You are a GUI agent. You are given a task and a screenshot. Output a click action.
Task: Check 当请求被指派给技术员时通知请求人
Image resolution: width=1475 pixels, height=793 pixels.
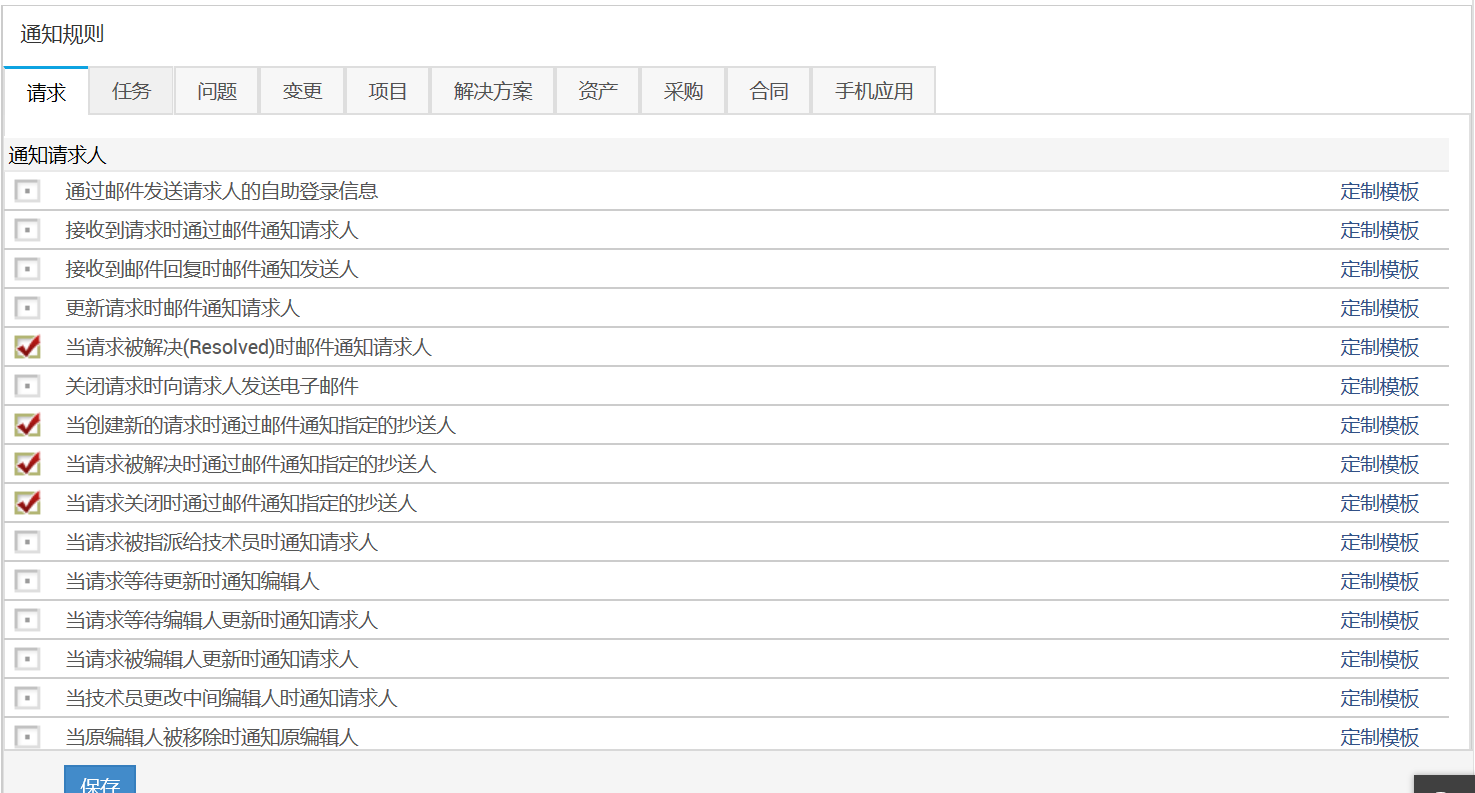[27, 542]
